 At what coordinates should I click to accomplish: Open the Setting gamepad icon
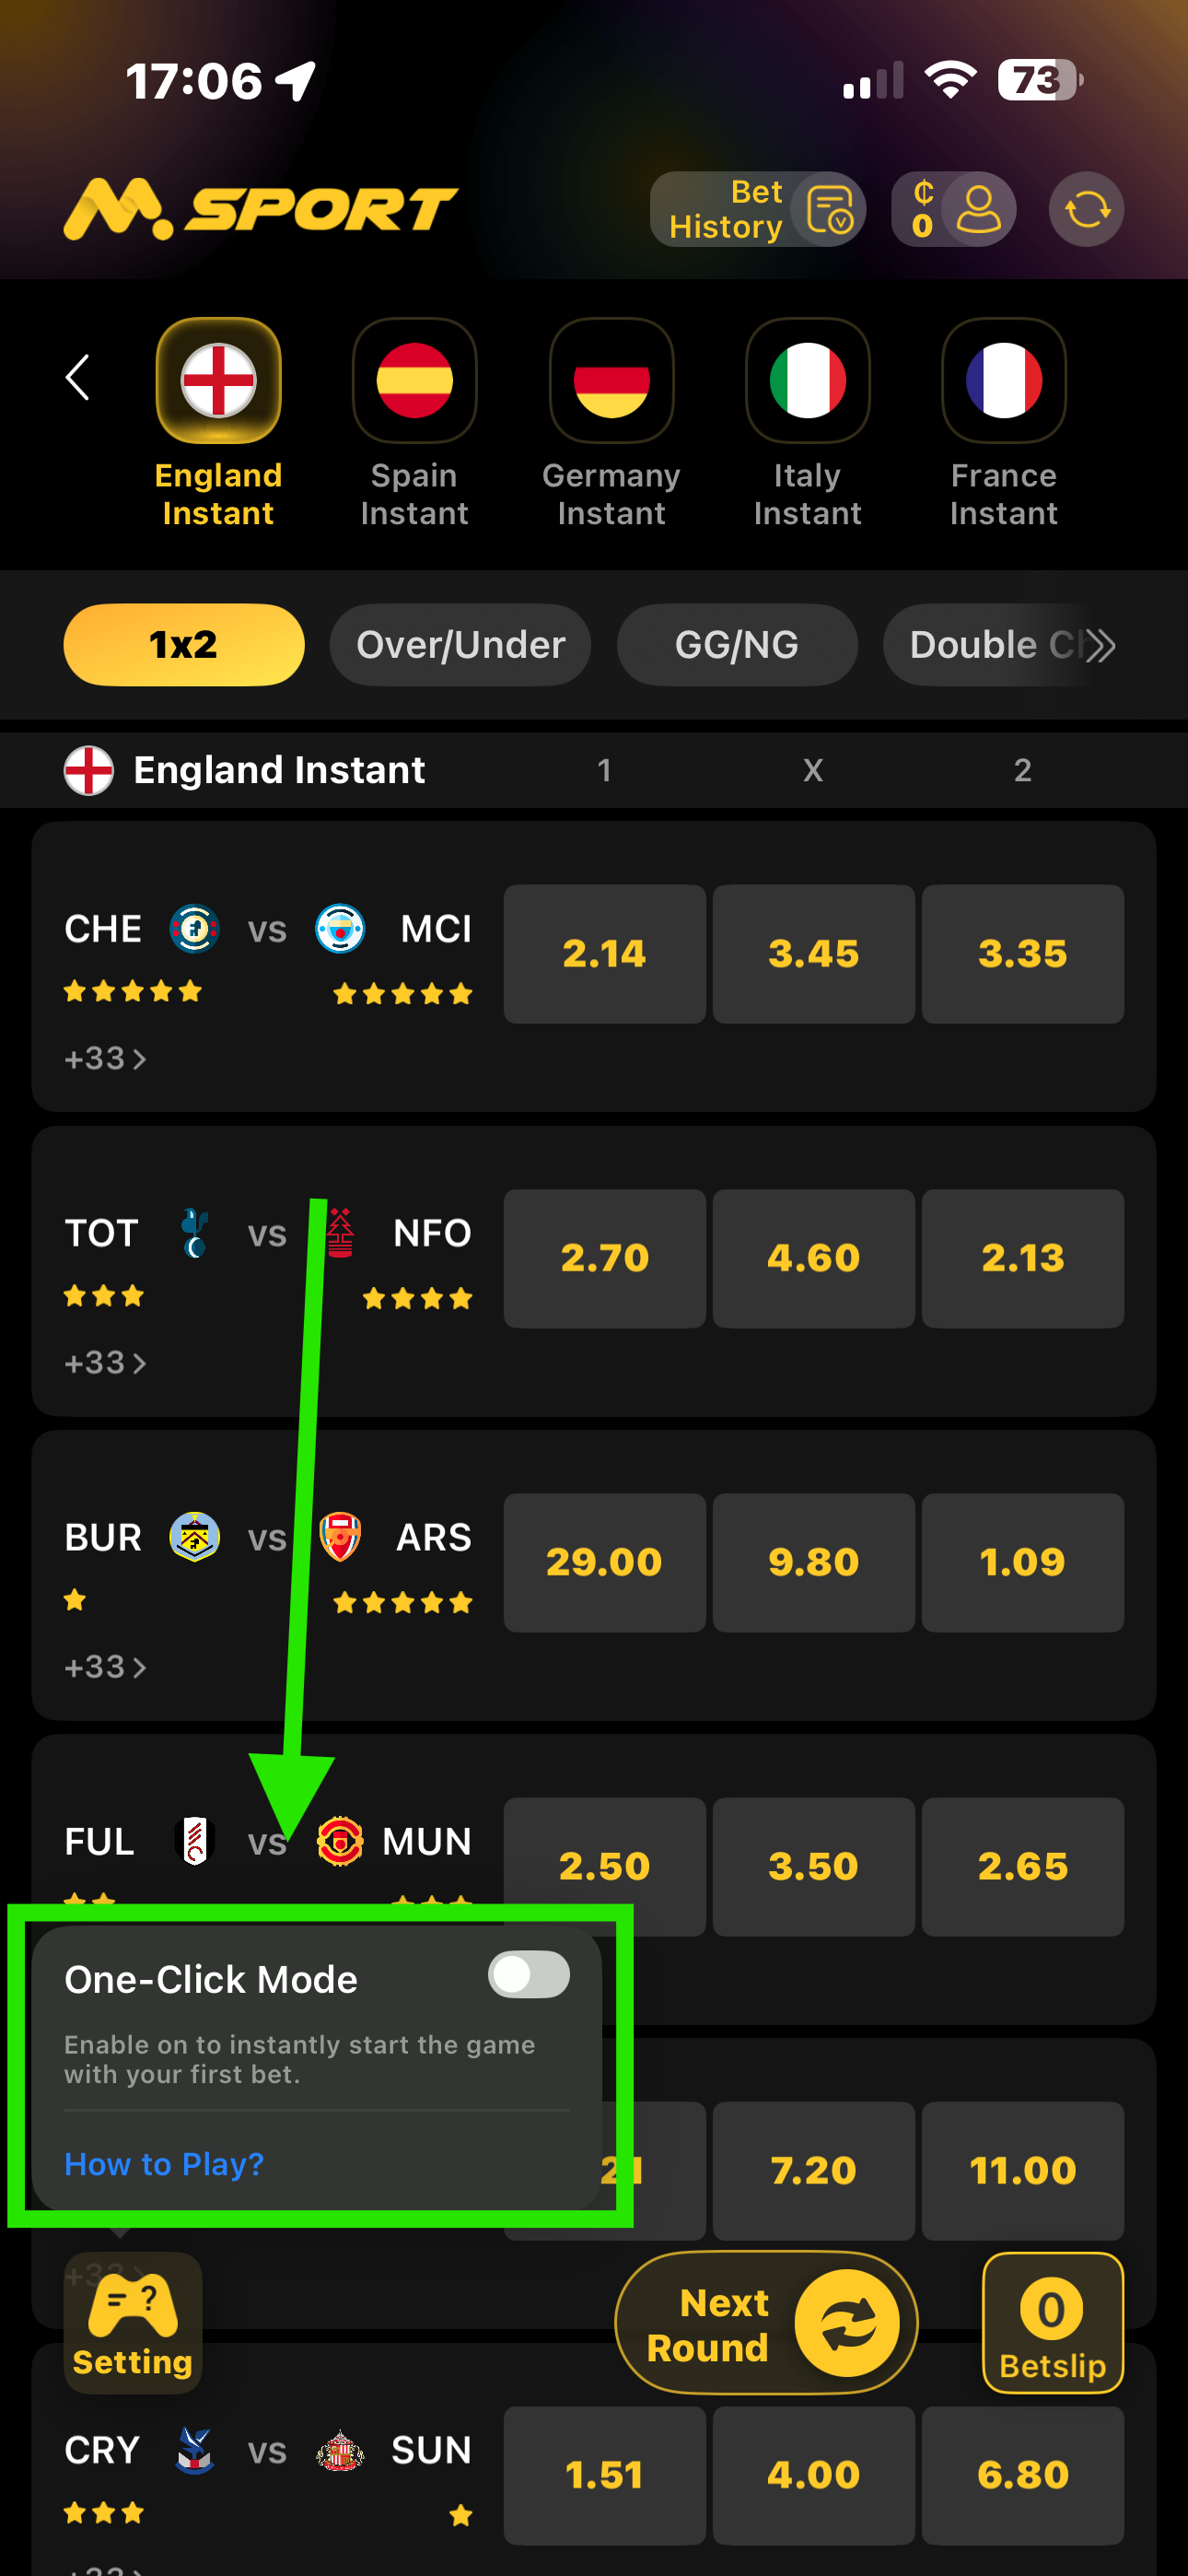132,2322
